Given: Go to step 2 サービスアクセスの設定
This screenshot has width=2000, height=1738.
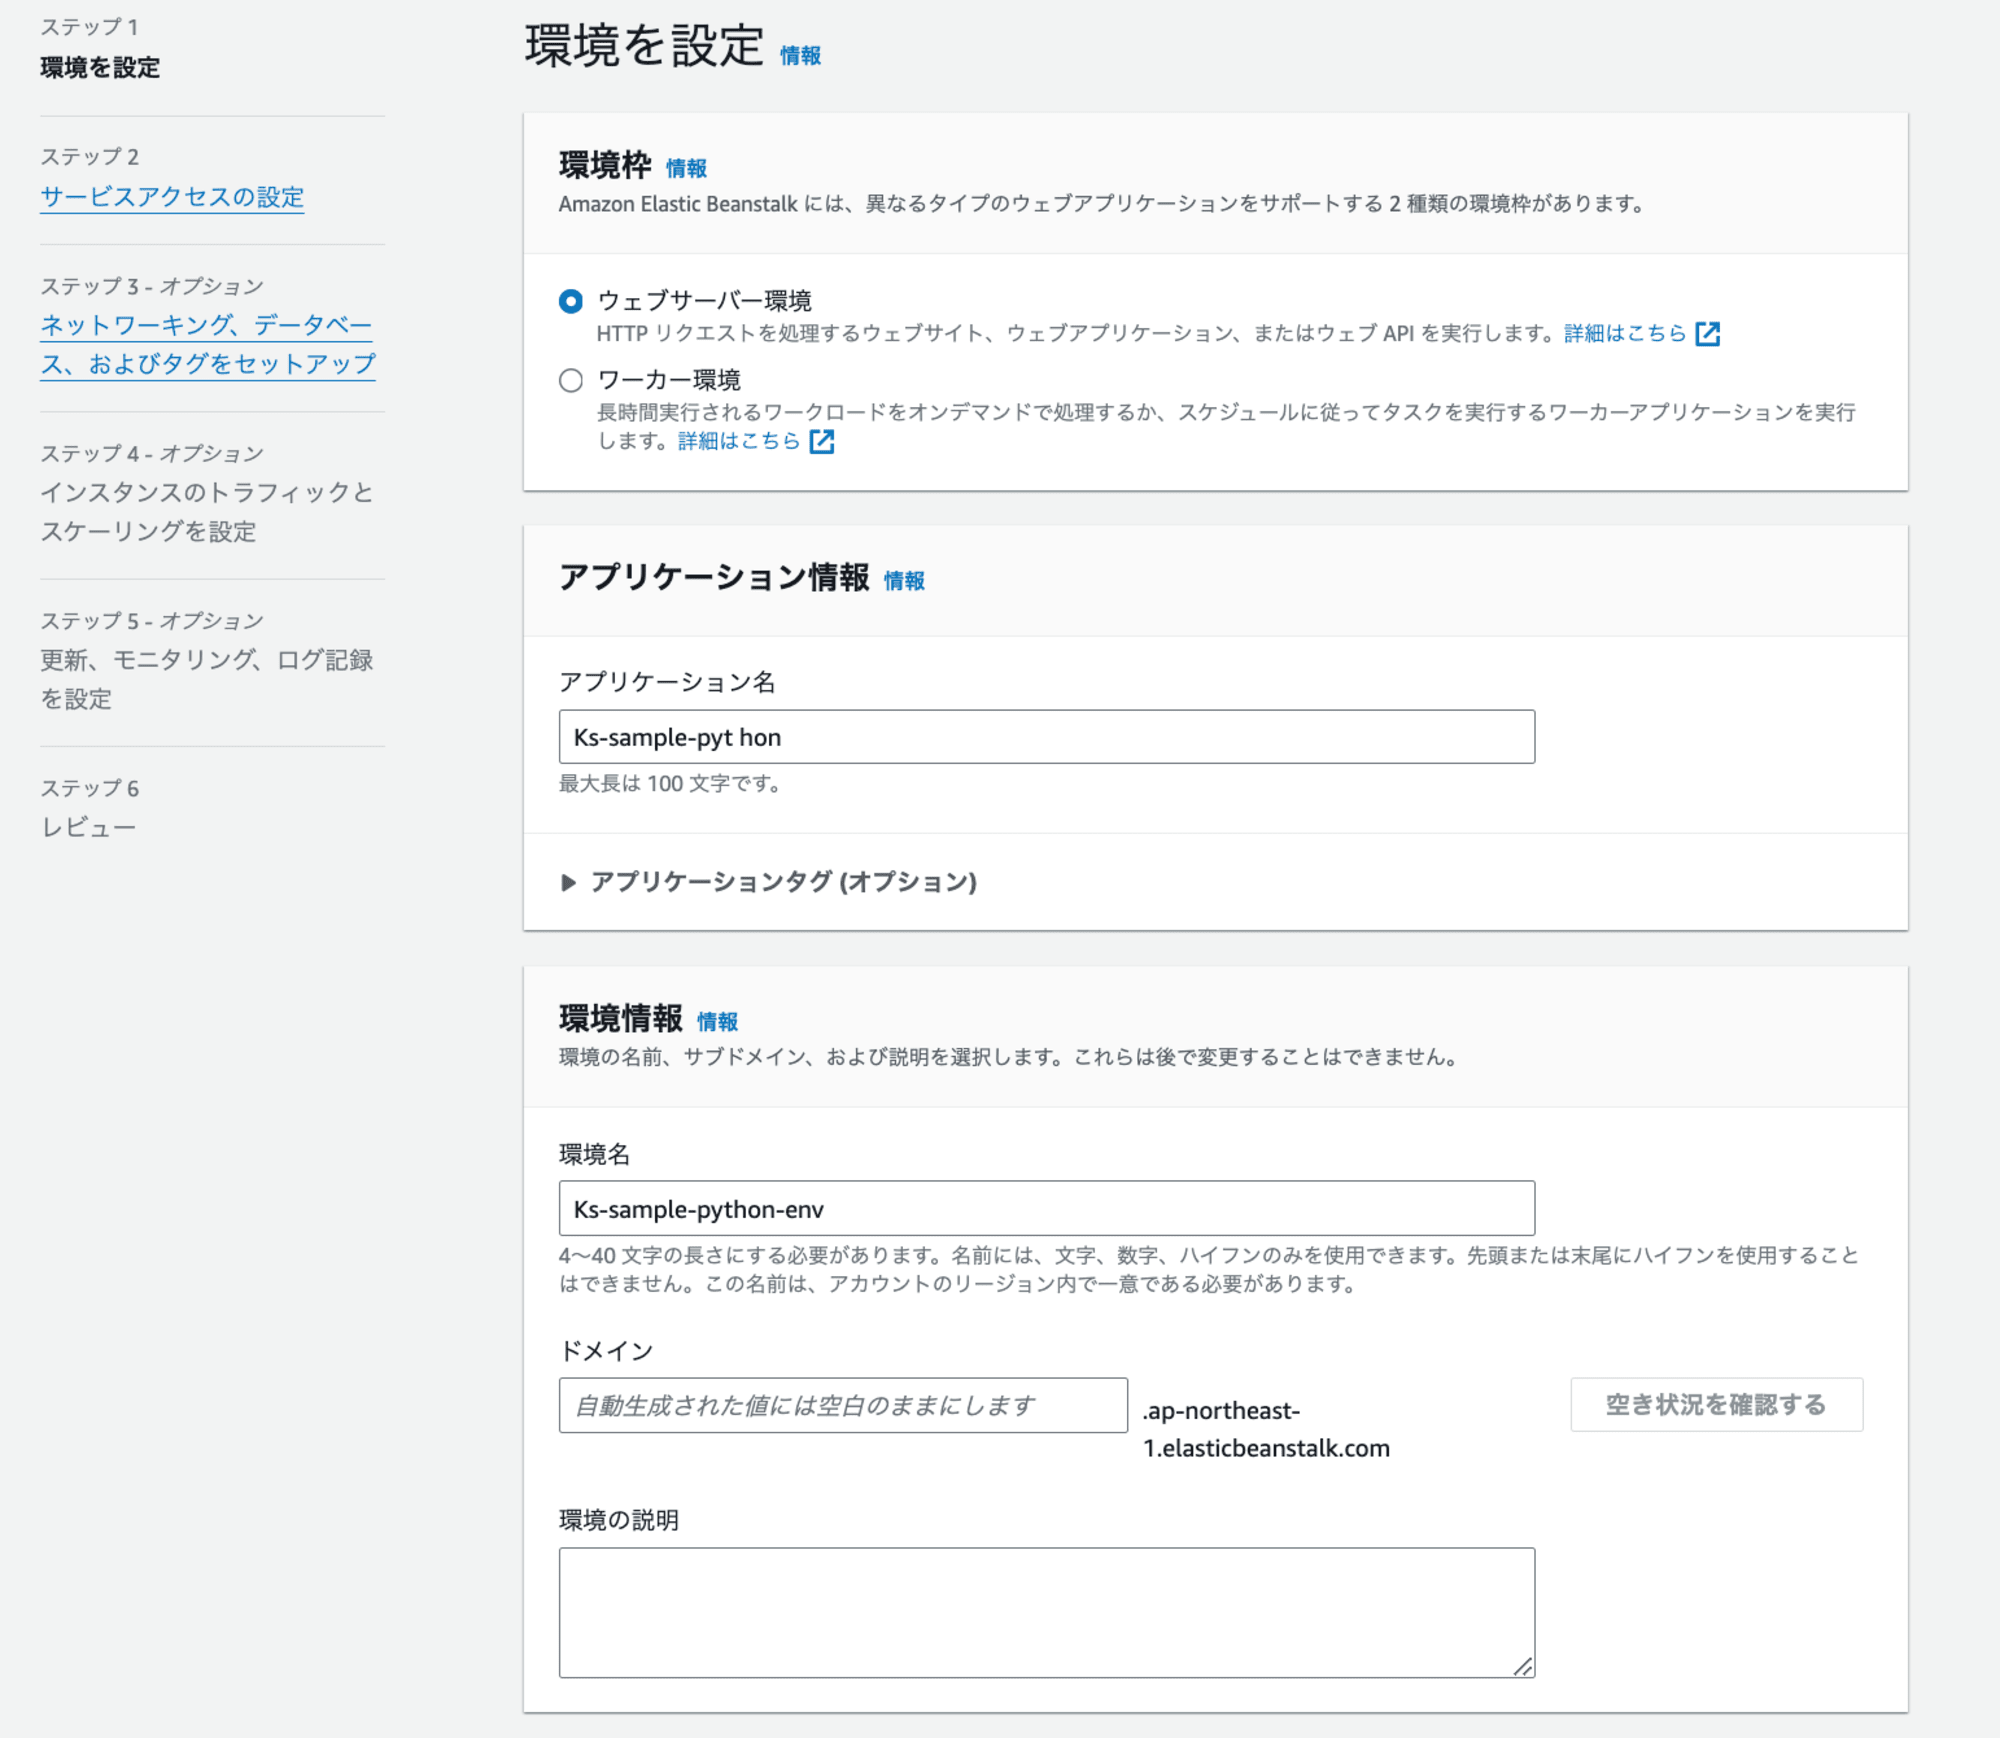Looking at the screenshot, I should point(172,197).
